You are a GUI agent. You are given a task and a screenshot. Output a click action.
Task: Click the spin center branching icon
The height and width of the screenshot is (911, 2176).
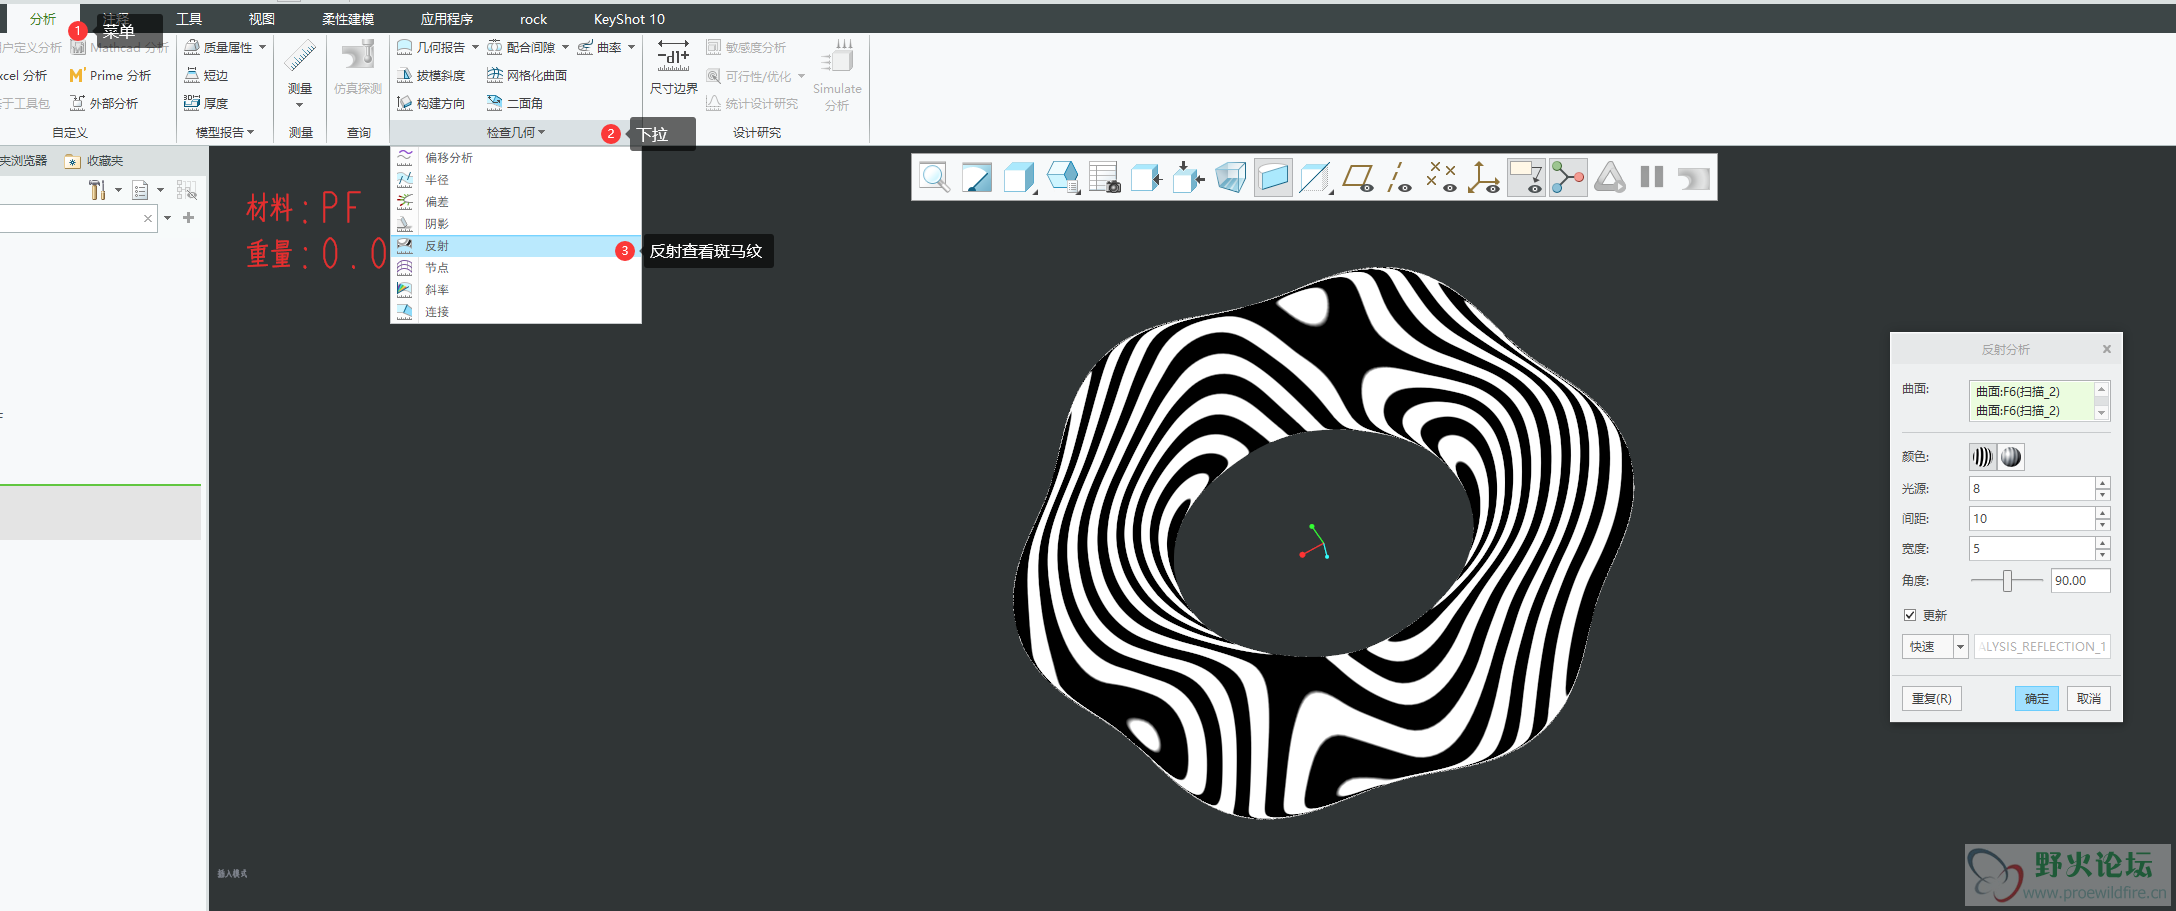pos(1568,178)
